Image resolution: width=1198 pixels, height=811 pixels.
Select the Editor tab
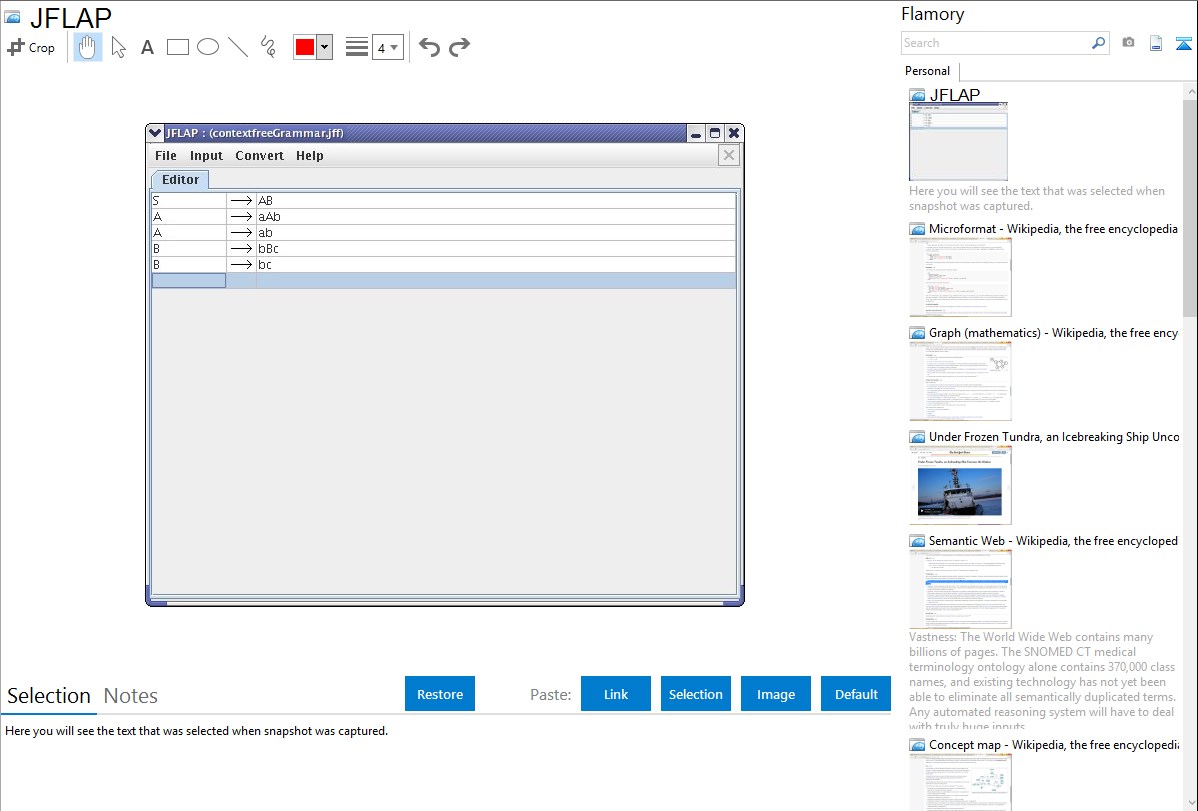pos(180,180)
